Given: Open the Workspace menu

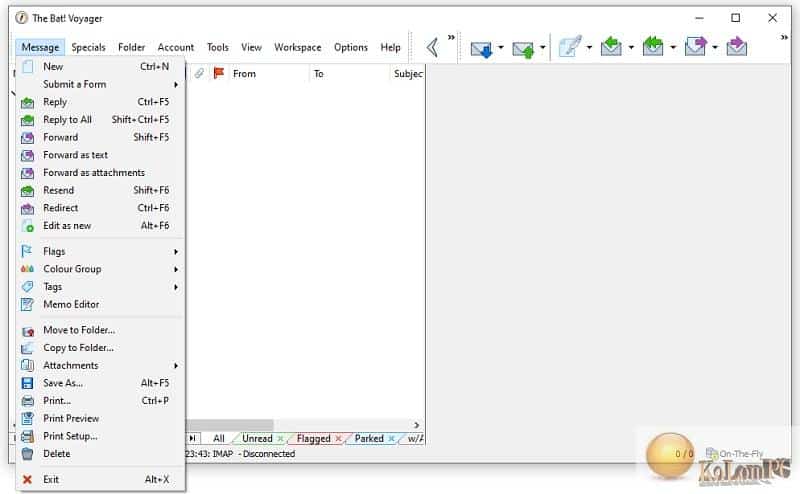Looking at the screenshot, I should tap(297, 47).
